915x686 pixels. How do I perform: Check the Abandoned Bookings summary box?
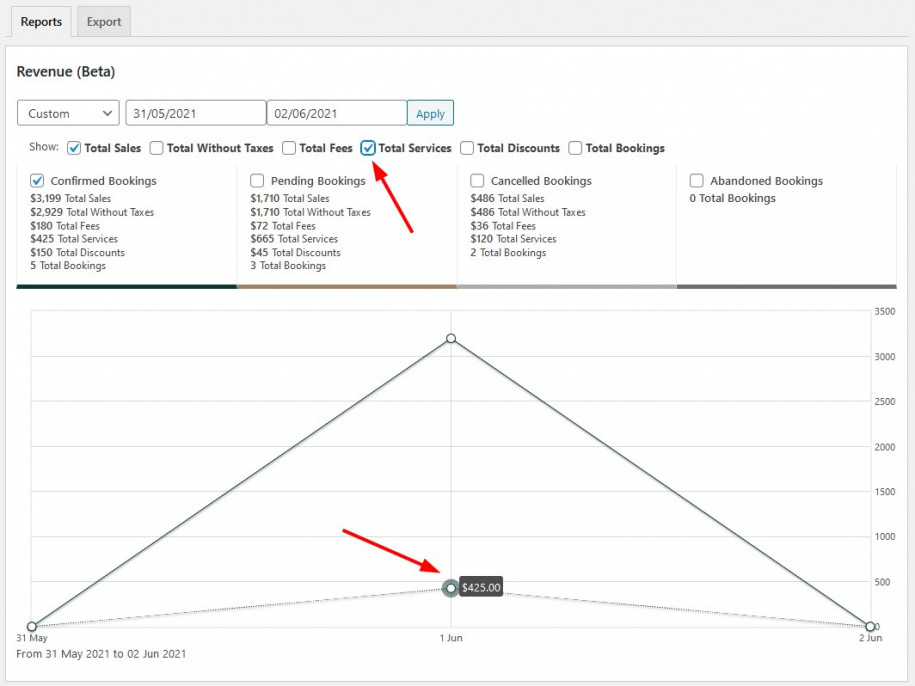[x=697, y=181]
